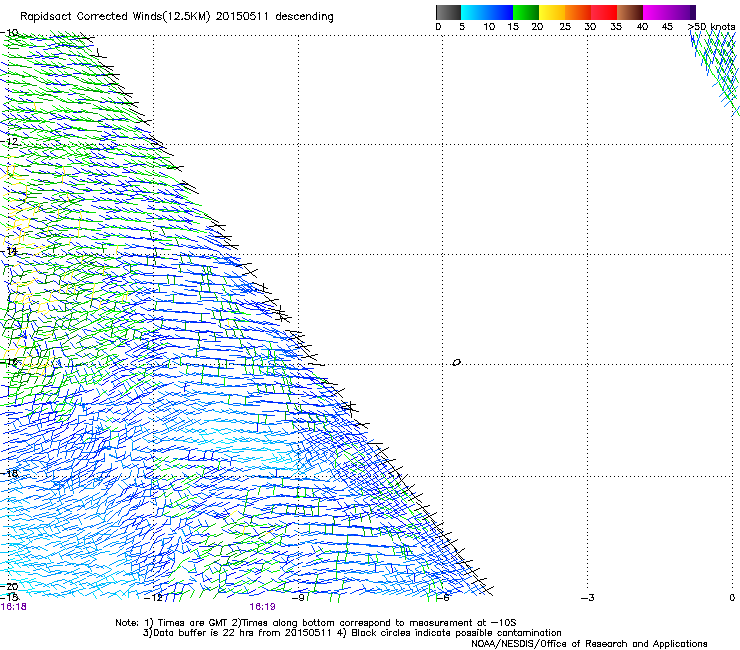740x650 pixels.
Task: Click the cyan segment of the wind legend
Action: pos(474,12)
